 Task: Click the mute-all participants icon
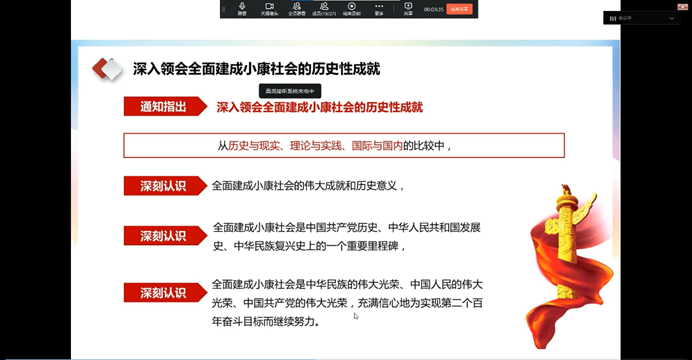[x=297, y=9]
